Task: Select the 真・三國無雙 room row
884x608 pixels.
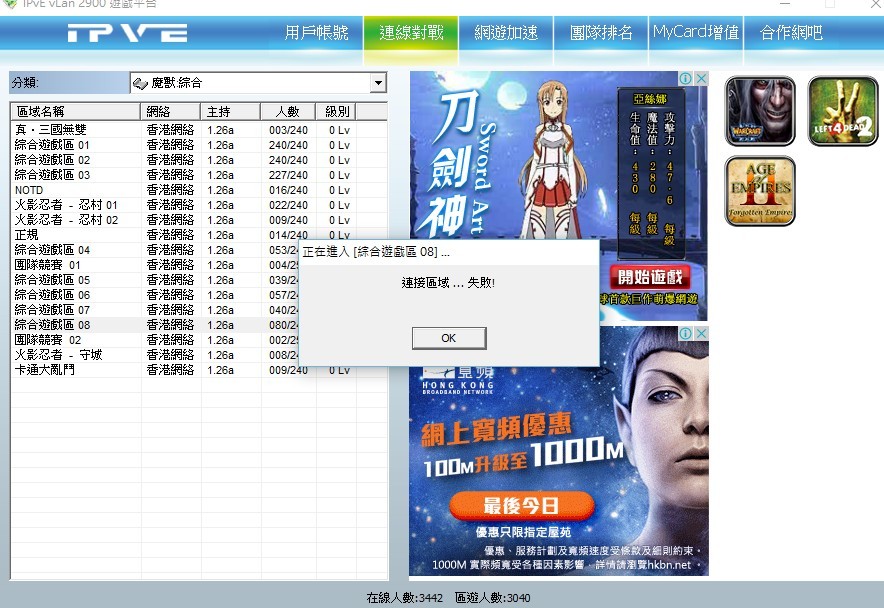Action: click(x=199, y=130)
